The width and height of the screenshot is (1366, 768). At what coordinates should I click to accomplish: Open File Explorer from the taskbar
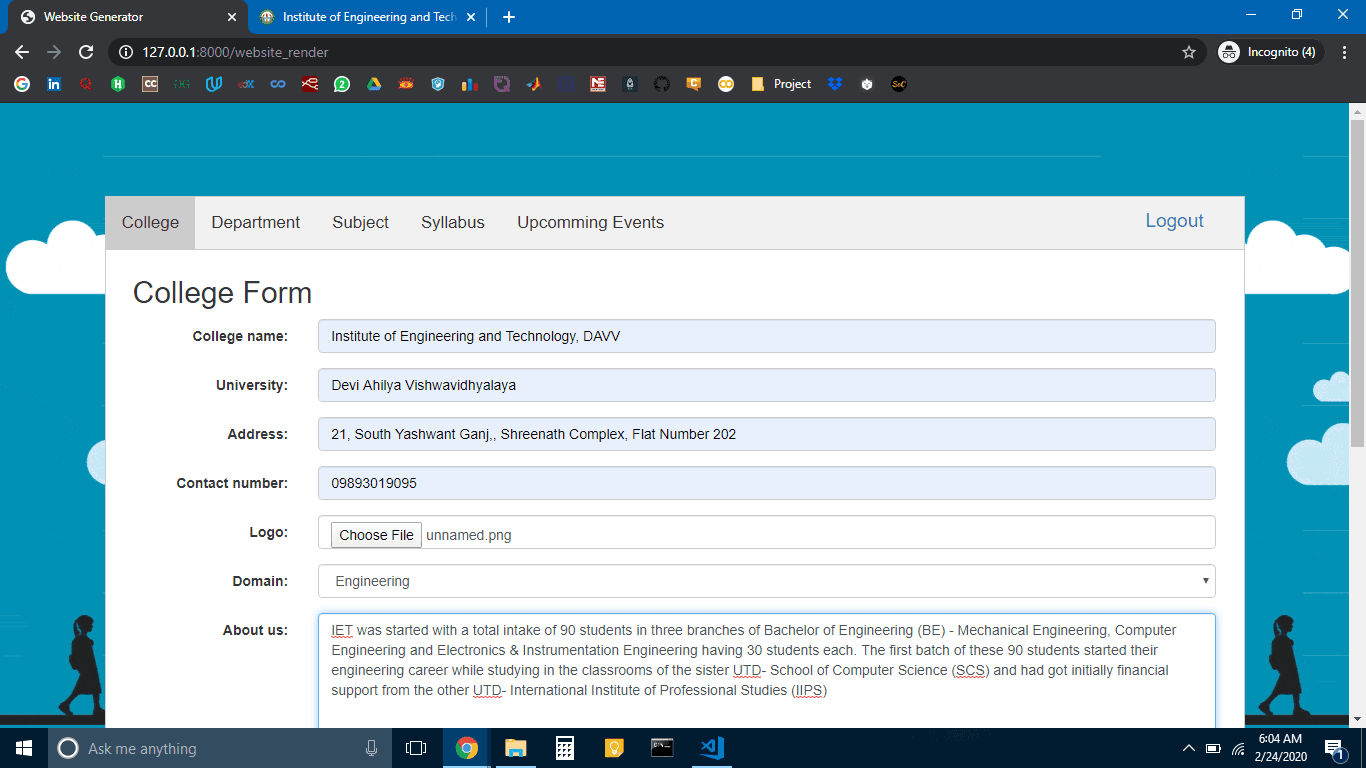(515, 748)
